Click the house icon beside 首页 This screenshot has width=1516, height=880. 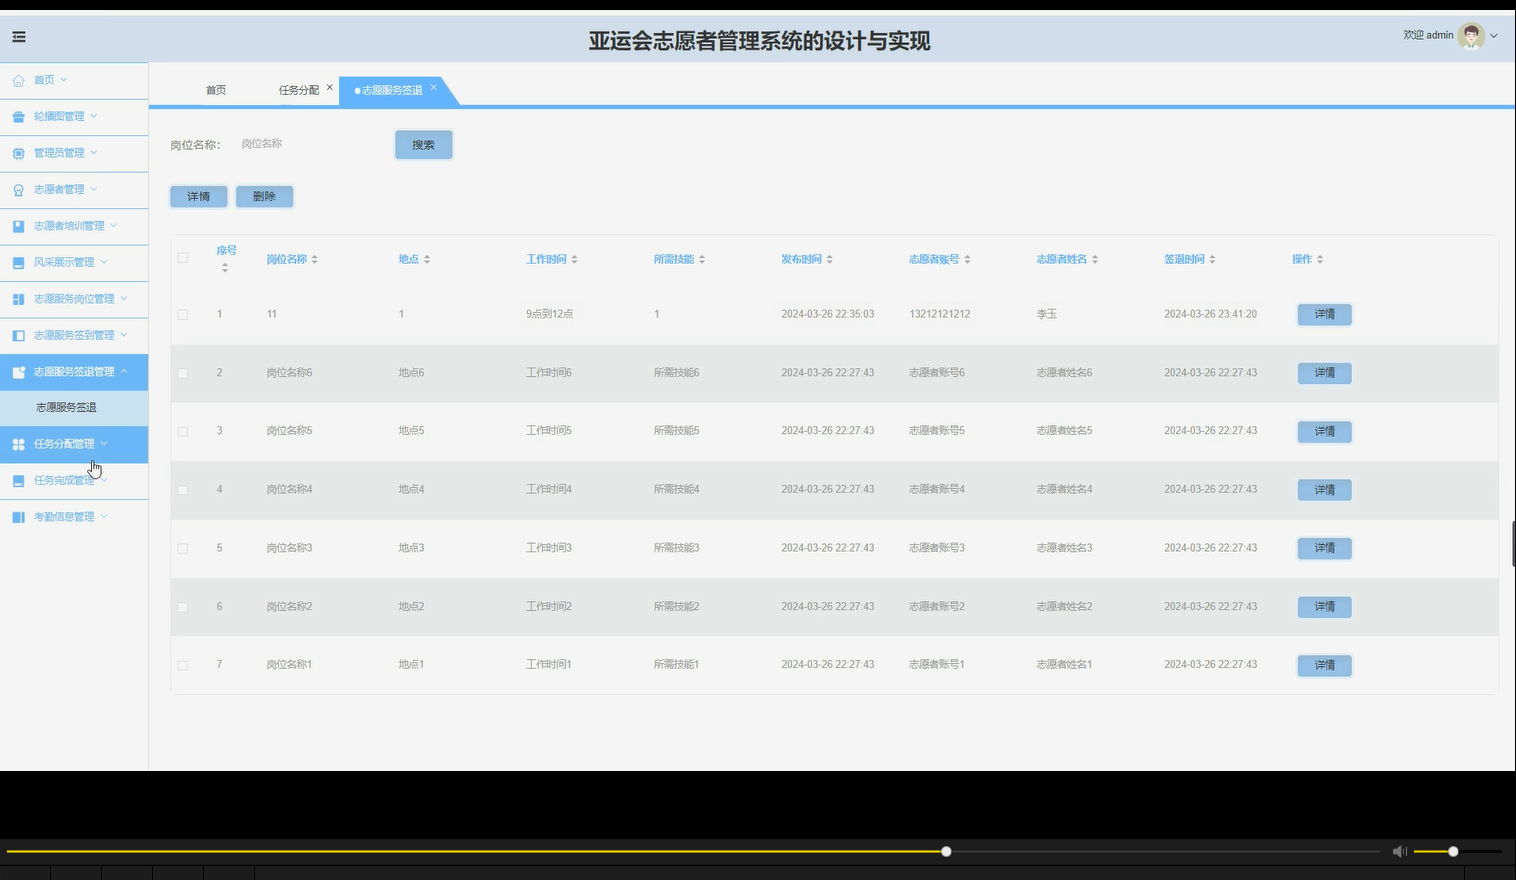(x=18, y=80)
